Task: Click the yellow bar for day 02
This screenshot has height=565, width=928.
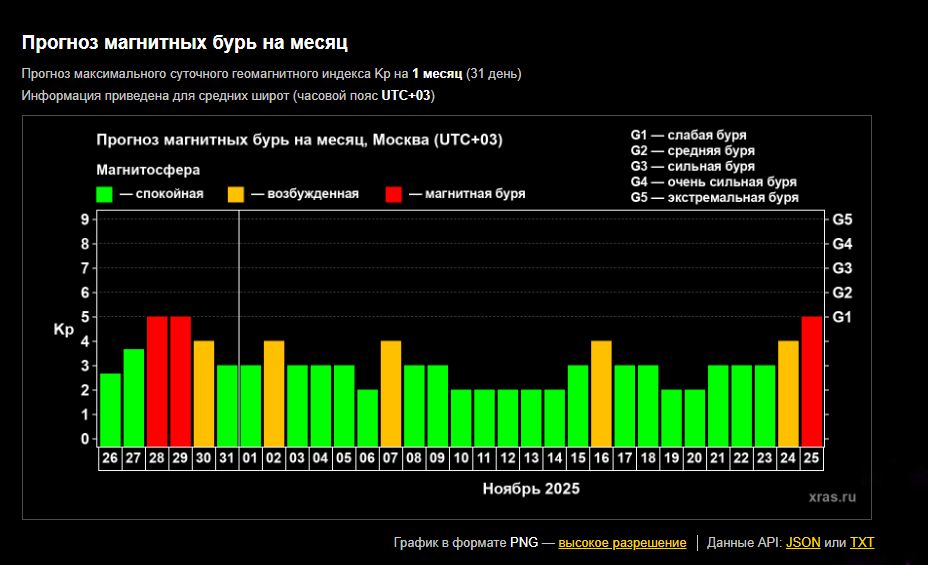Action: coord(274,393)
